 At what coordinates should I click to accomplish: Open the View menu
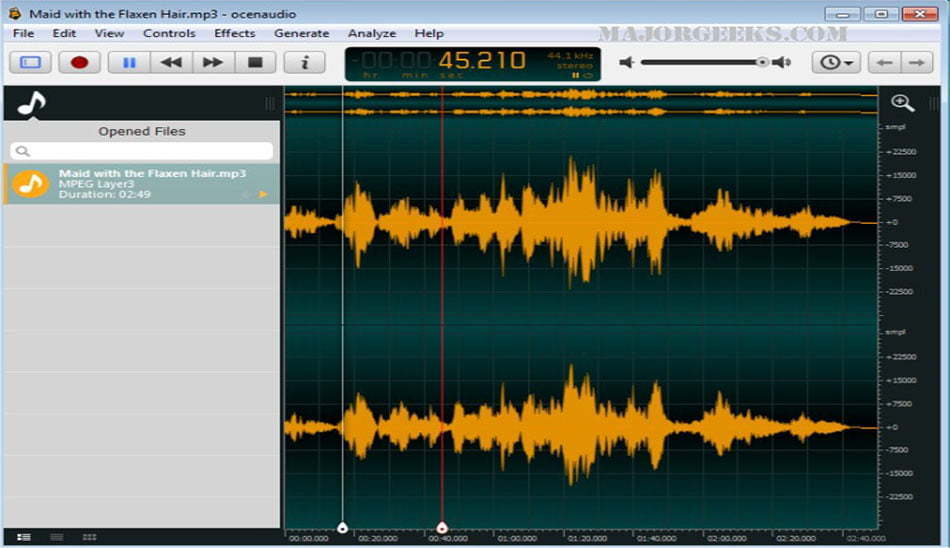[x=110, y=33]
